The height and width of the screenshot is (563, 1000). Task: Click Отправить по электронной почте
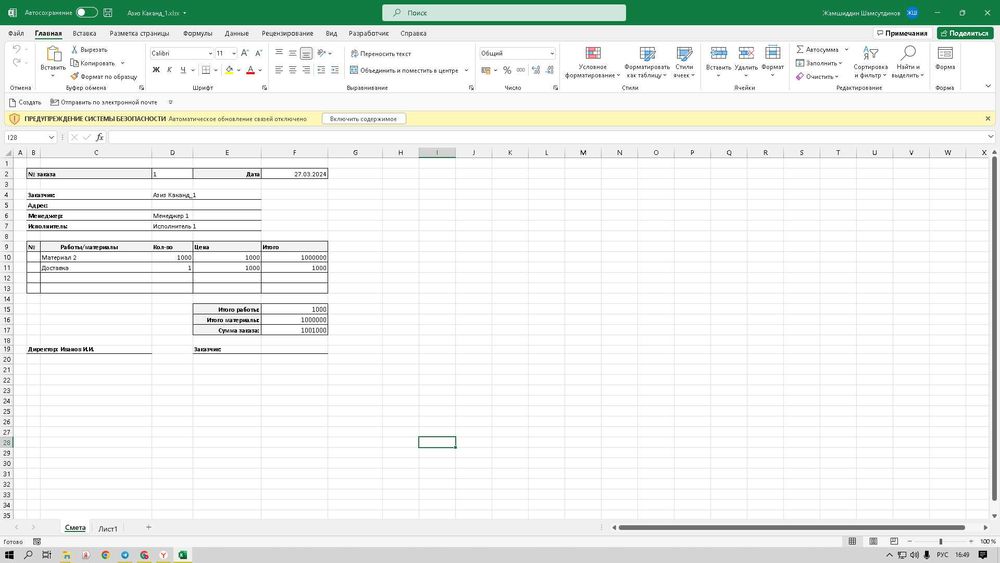(103, 102)
